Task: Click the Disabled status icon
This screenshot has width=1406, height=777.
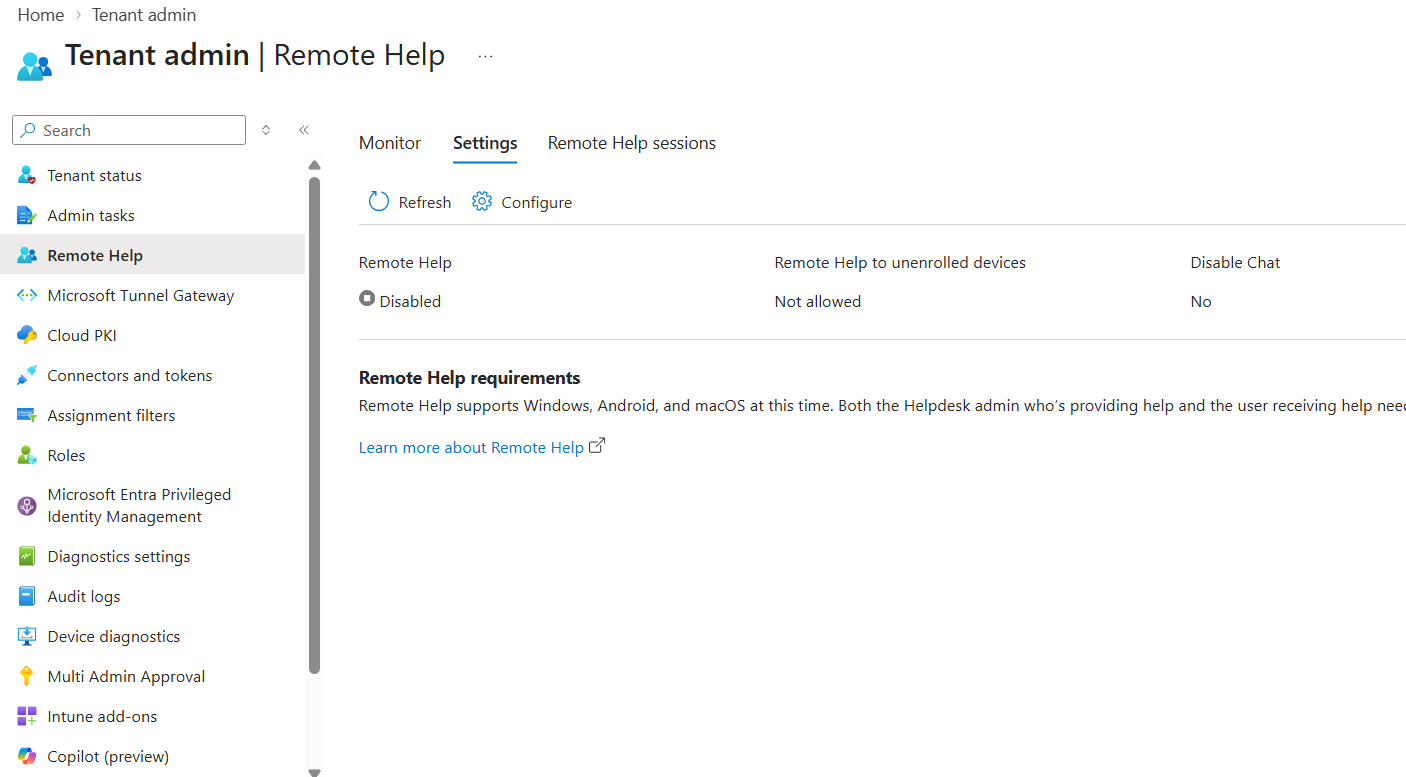Action: (x=367, y=298)
